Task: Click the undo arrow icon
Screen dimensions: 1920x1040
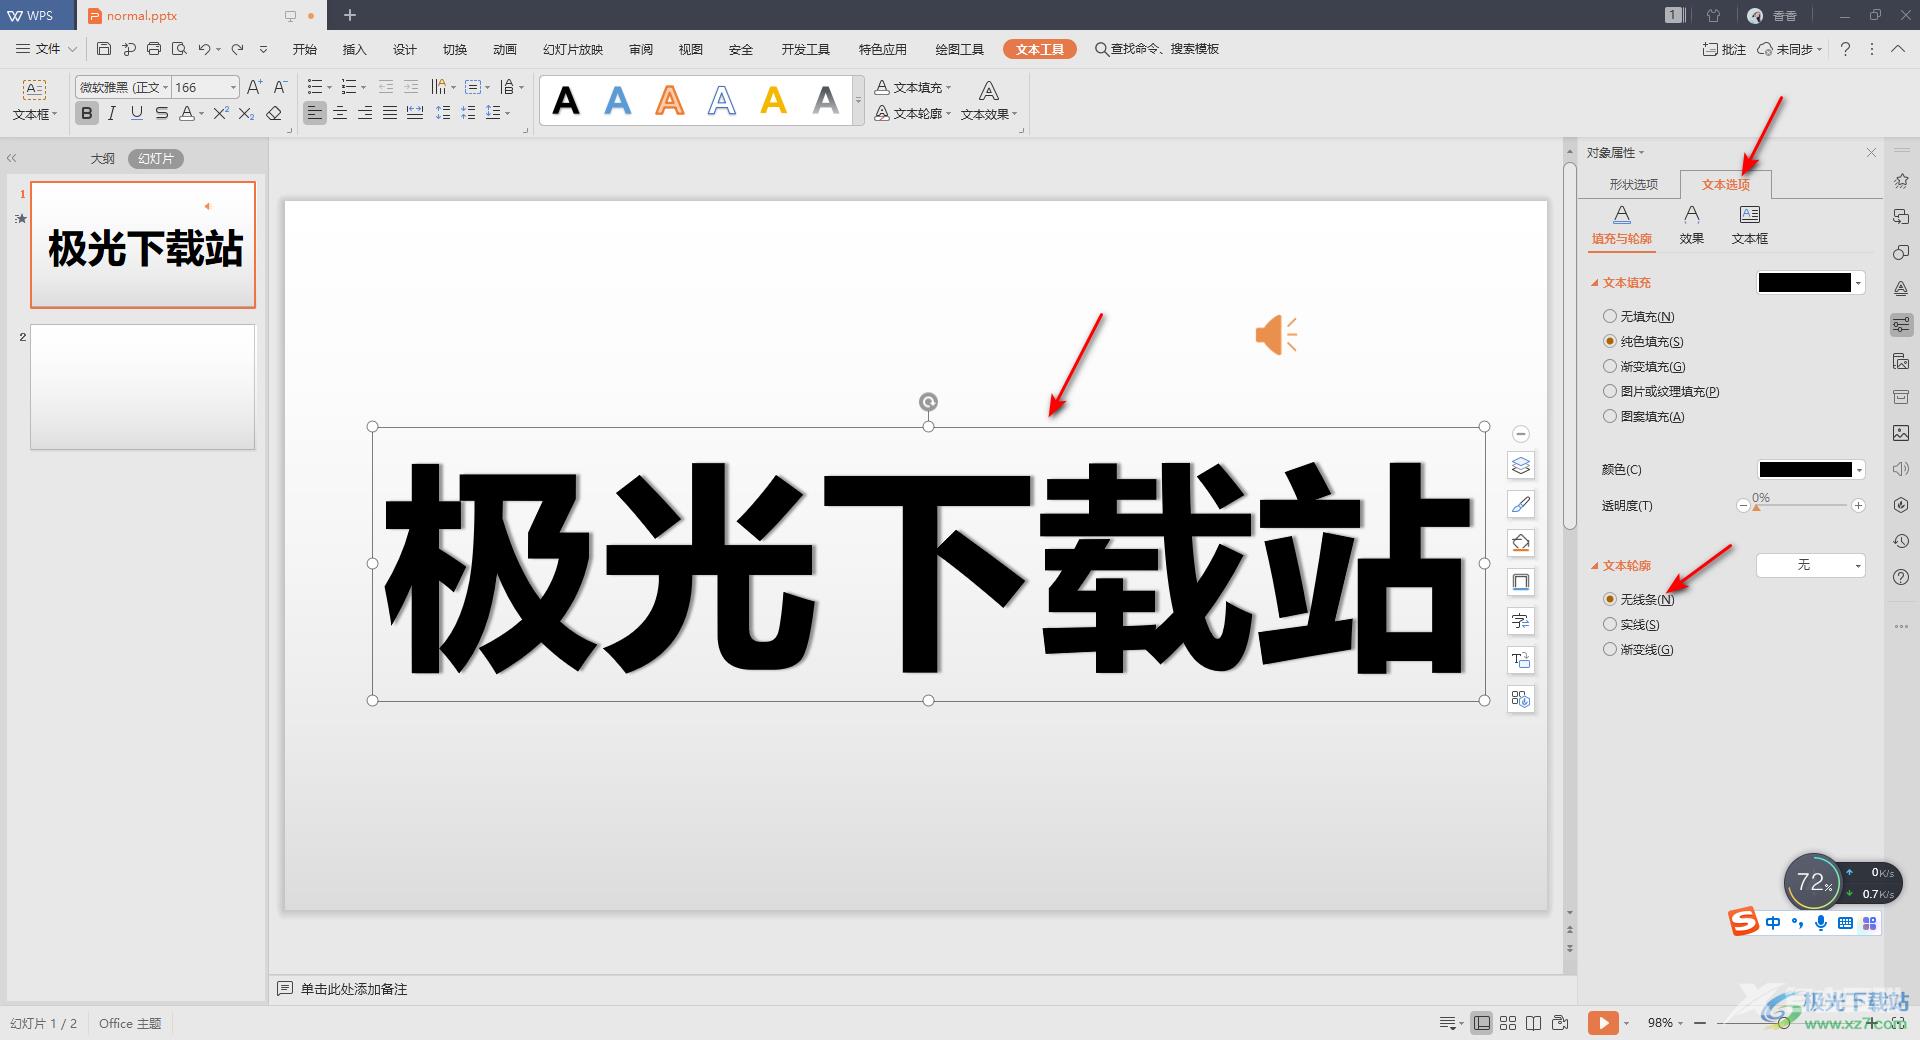Action: 204,48
